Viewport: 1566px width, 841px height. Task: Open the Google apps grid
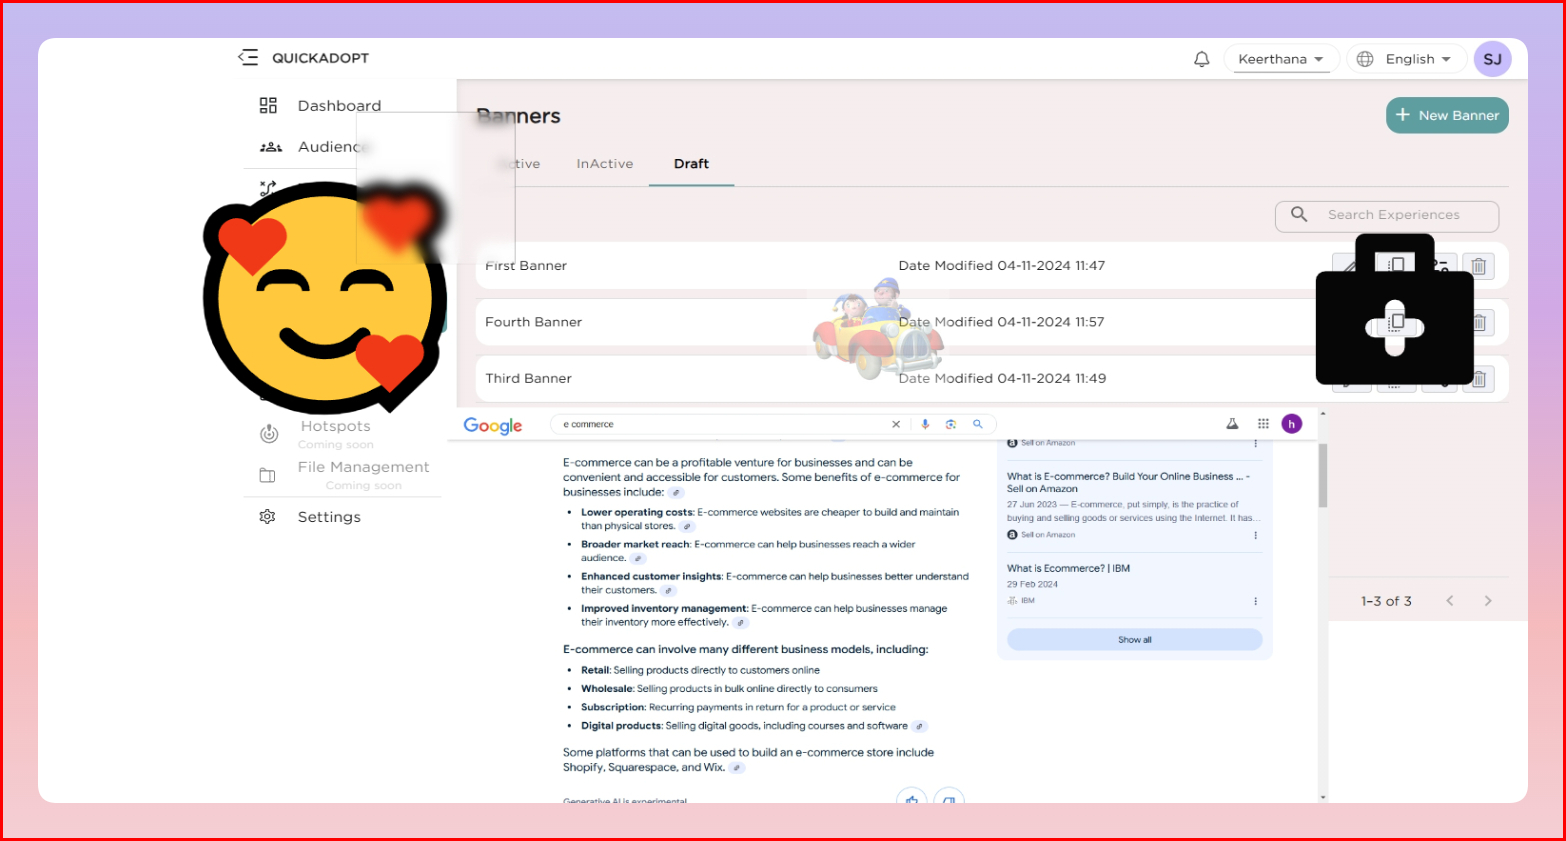pyautogui.click(x=1263, y=424)
